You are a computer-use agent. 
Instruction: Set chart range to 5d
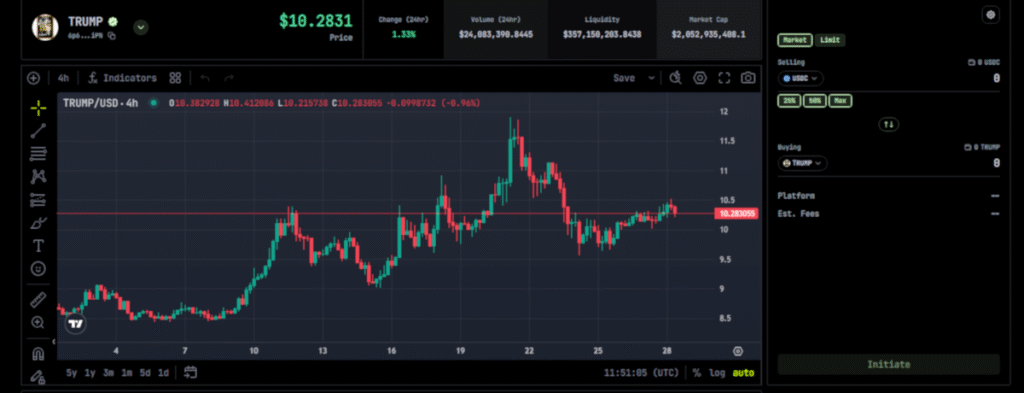[x=145, y=373]
